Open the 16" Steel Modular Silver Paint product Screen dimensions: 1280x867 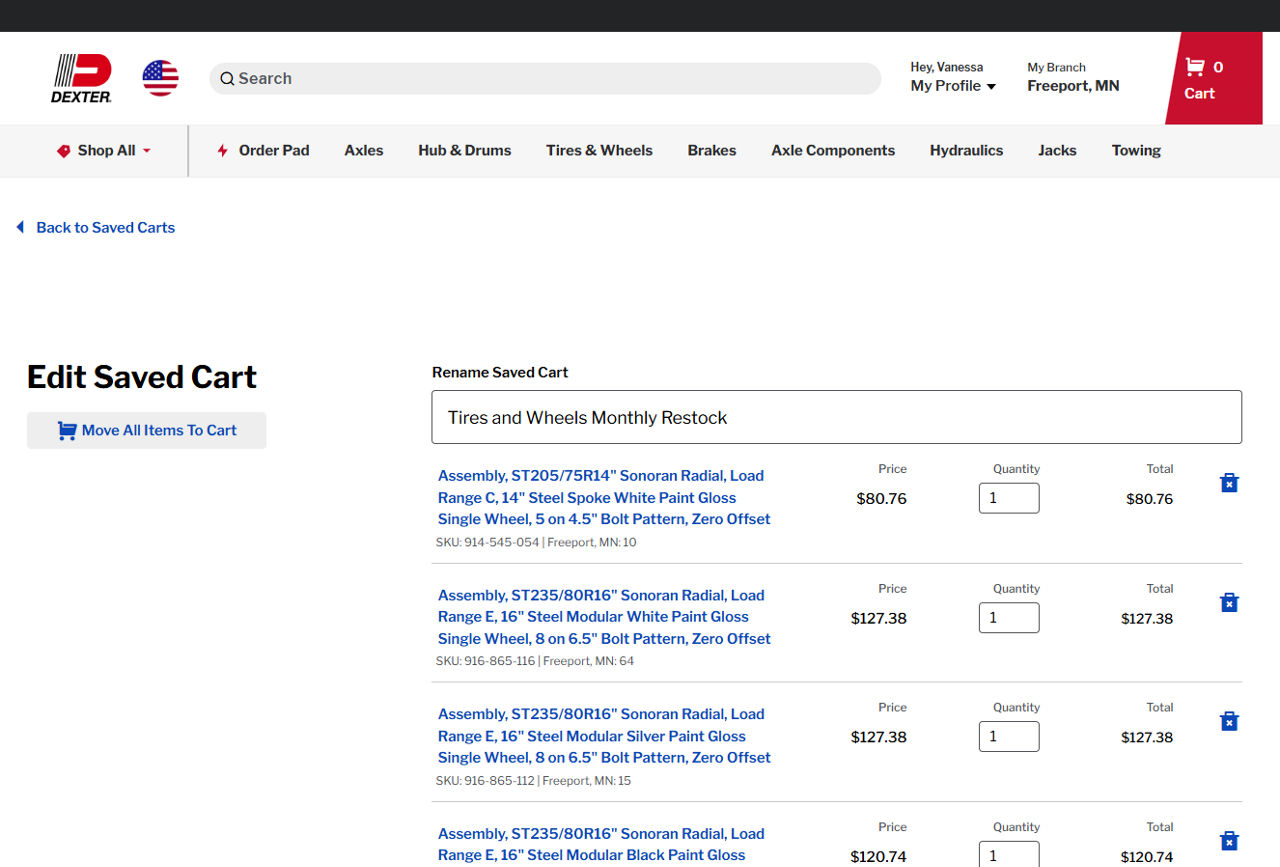(x=604, y=736)
